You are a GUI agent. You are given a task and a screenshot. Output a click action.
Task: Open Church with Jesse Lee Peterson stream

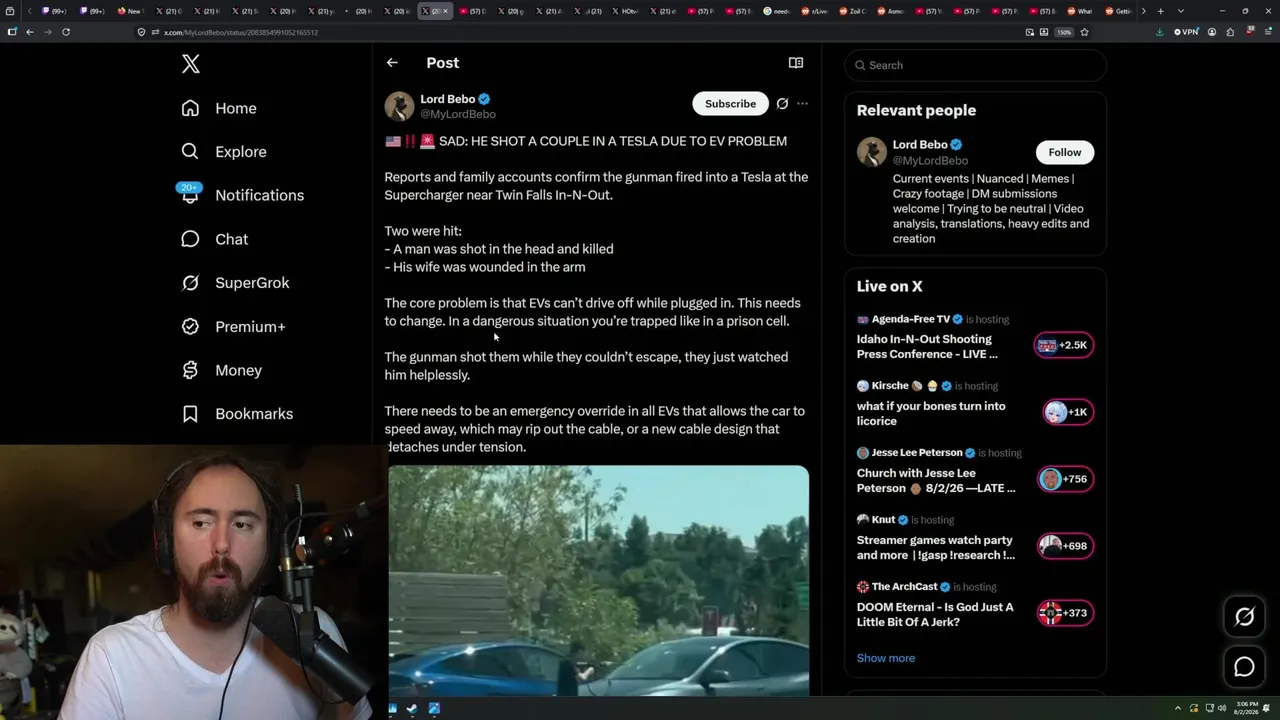click(x=936, y=480)
